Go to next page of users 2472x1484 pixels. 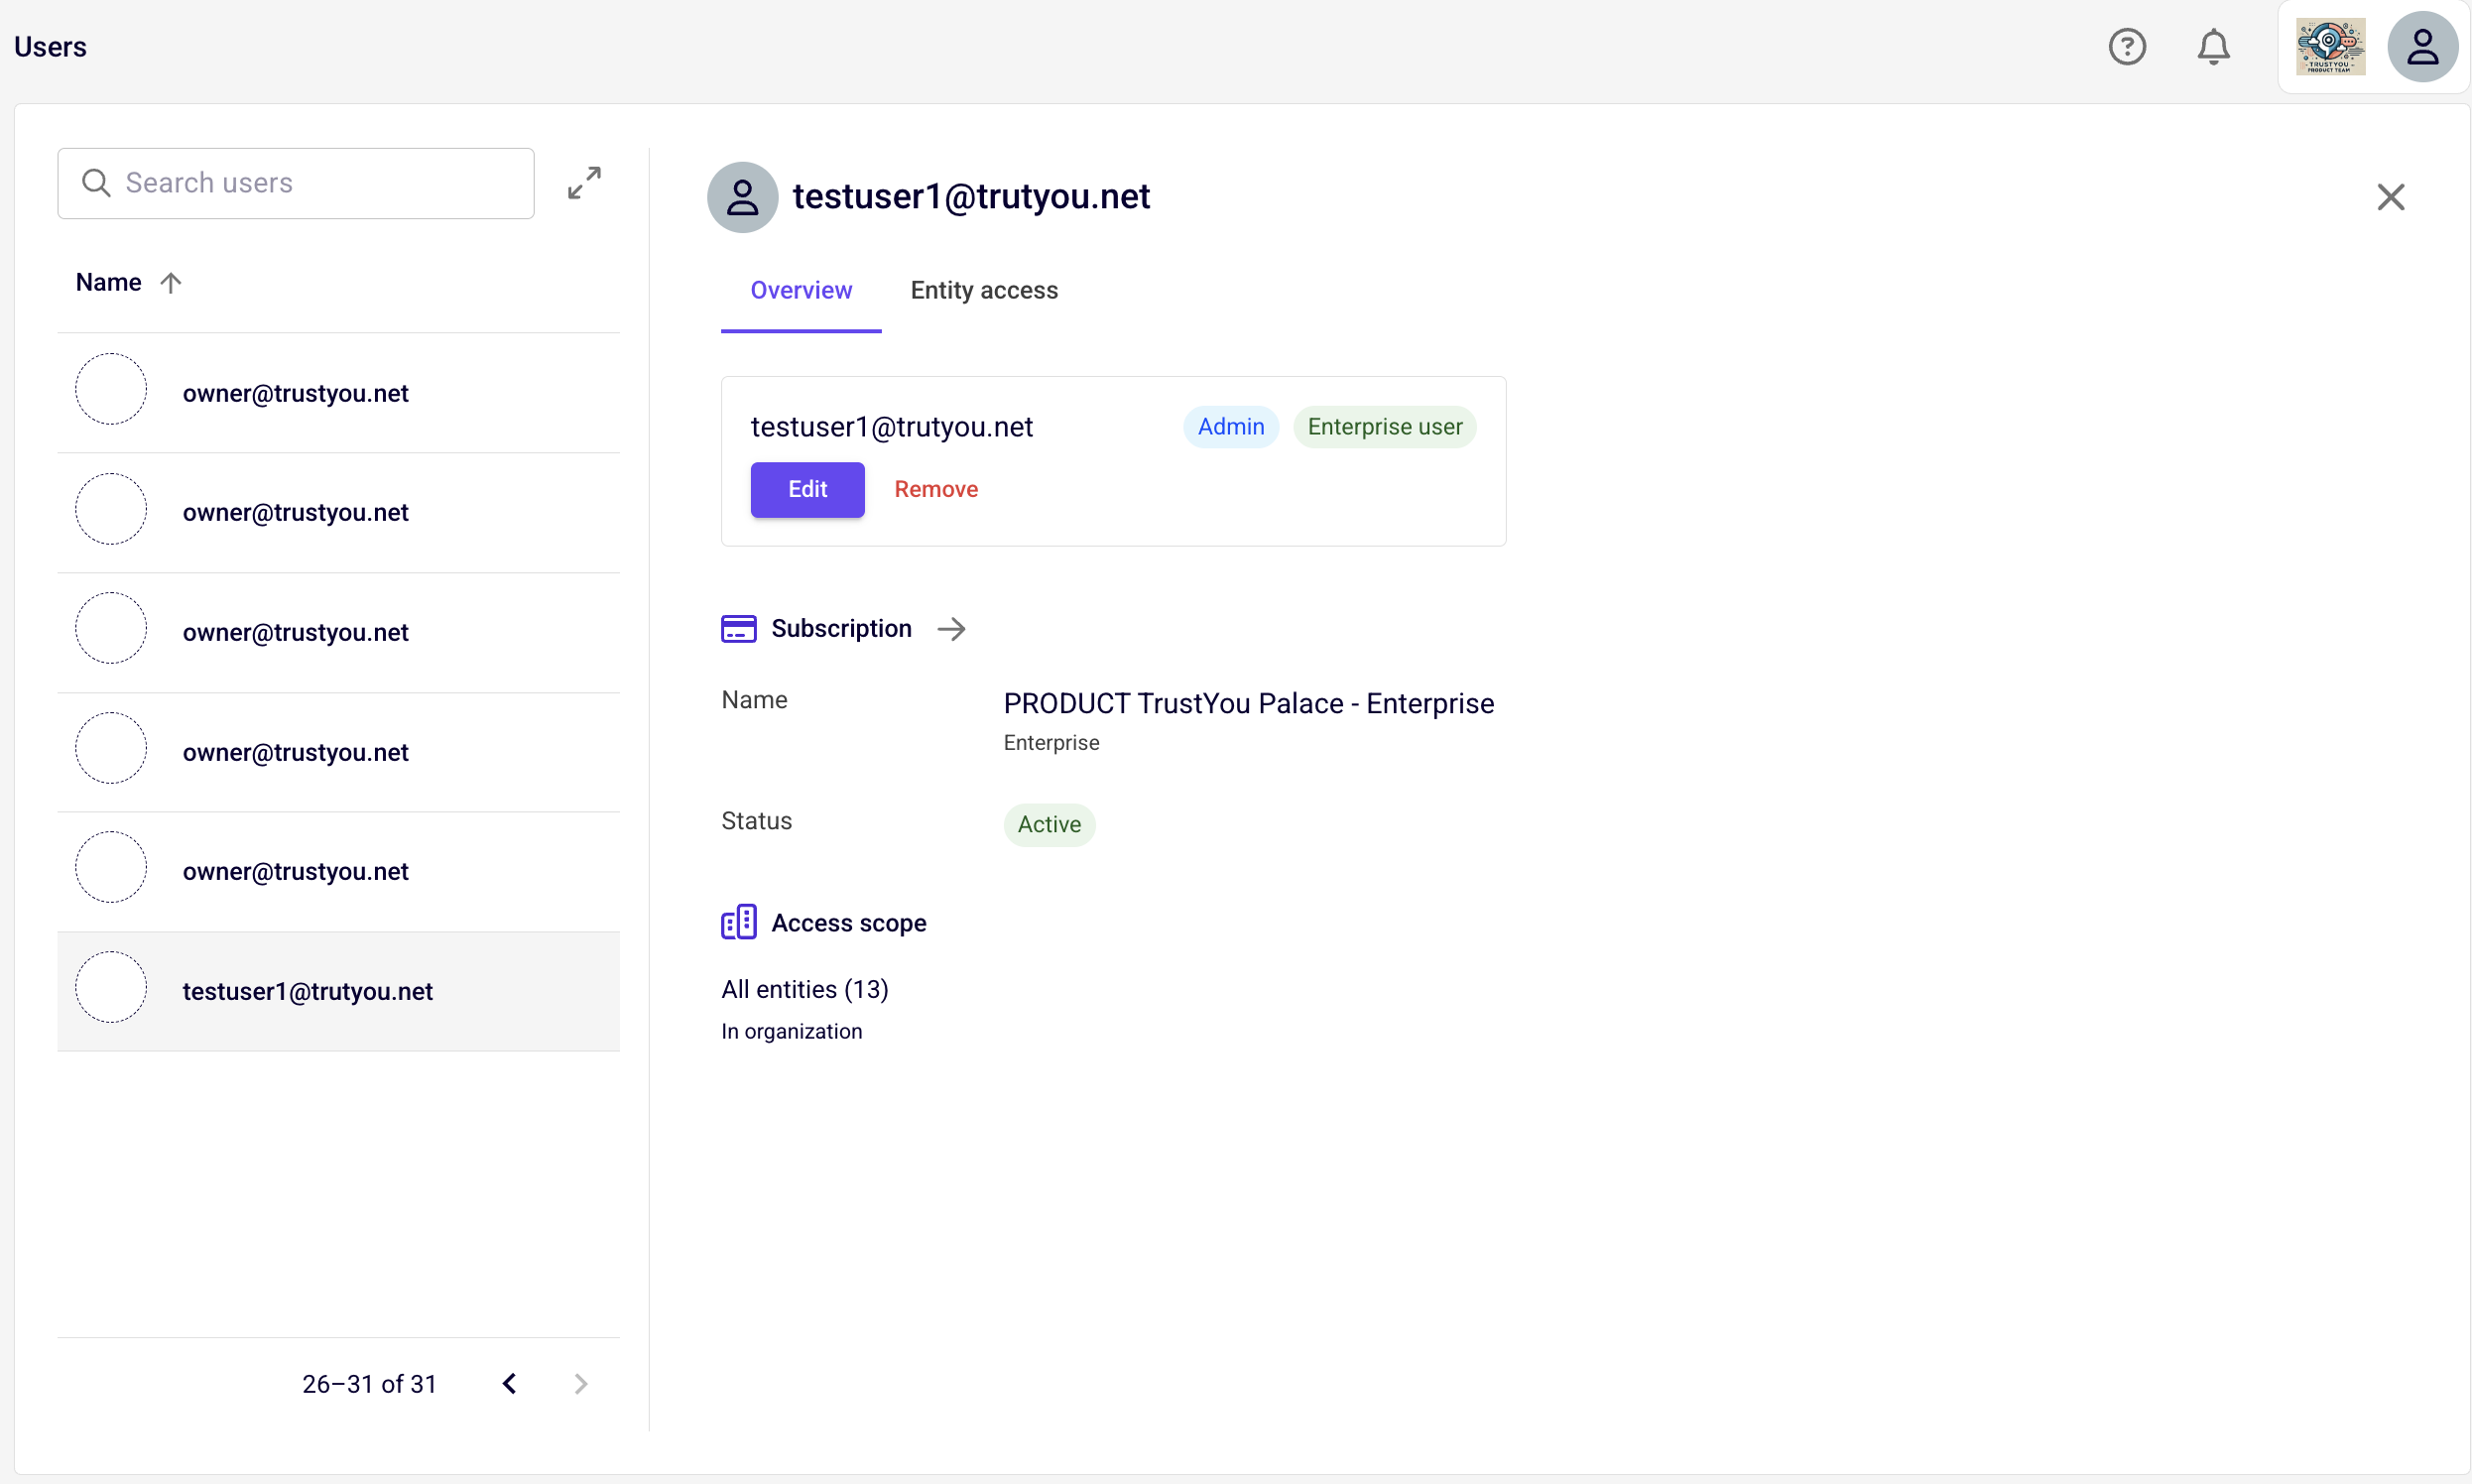[581, 1383]
